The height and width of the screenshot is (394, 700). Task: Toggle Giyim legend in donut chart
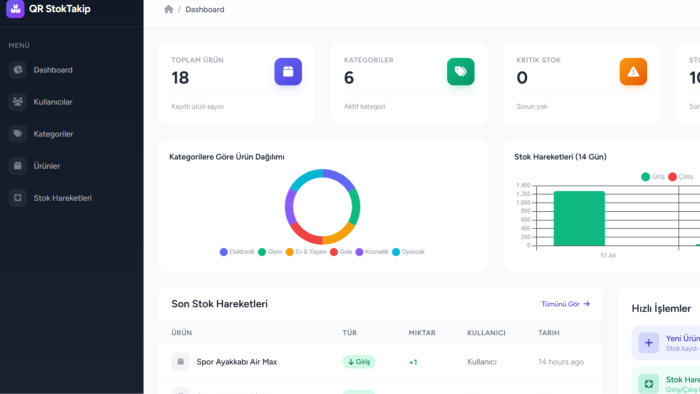click(x=270, y=252)
